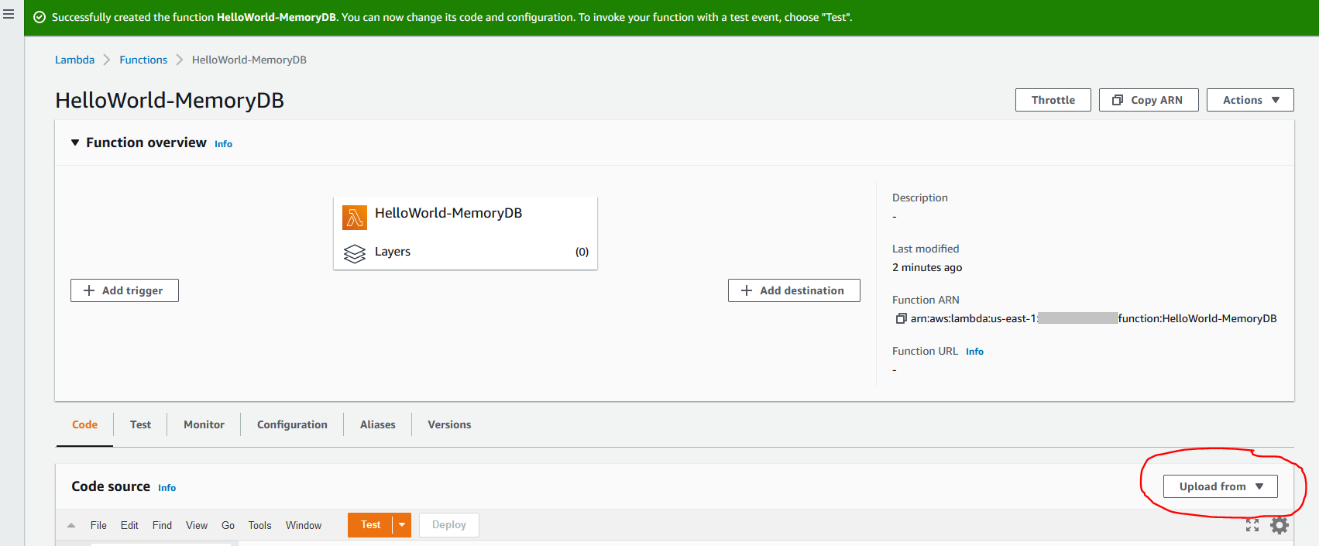The height and width of the screenshot is (546, 1319).
Task: Switch to the Aliases tab
Action: coord(378,425)
